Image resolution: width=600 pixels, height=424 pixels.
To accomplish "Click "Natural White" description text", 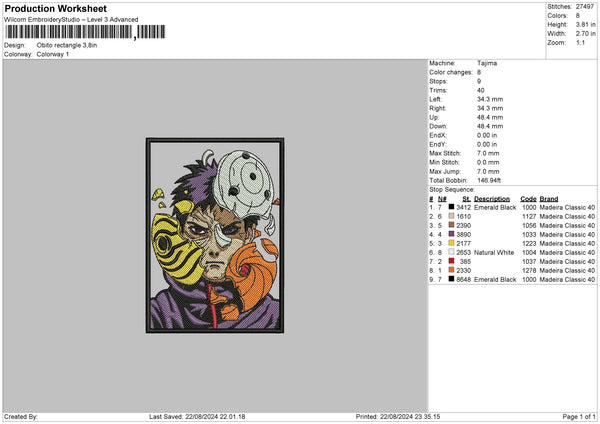I will click(494, 253).
